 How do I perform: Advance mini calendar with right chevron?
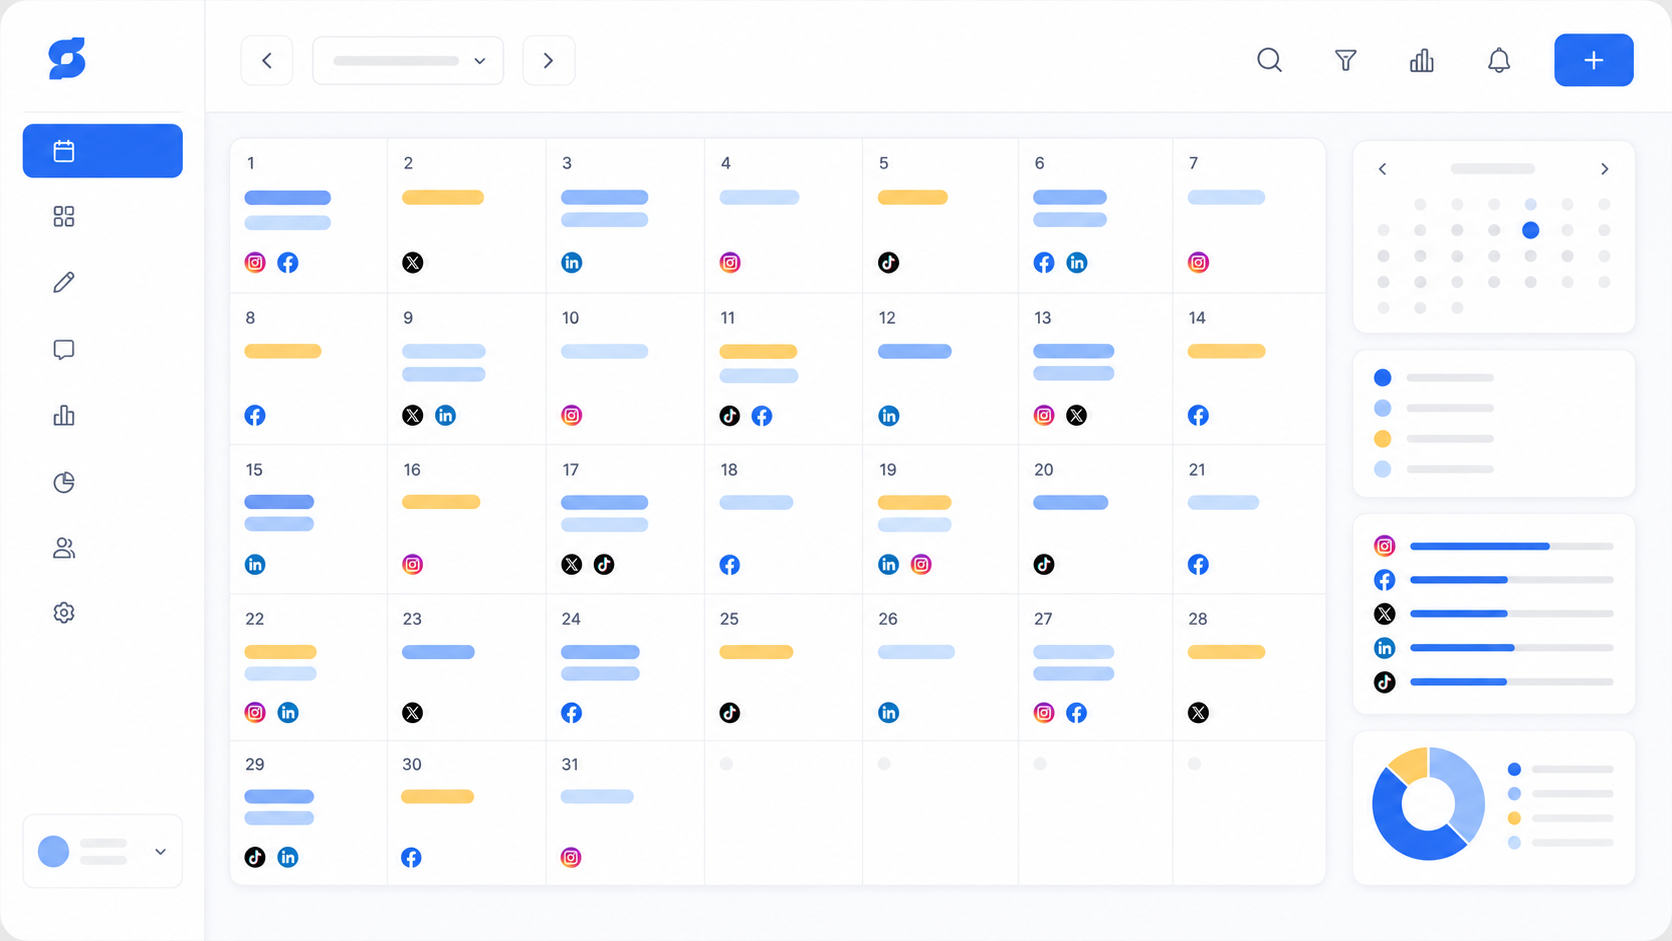point(1604,169)
